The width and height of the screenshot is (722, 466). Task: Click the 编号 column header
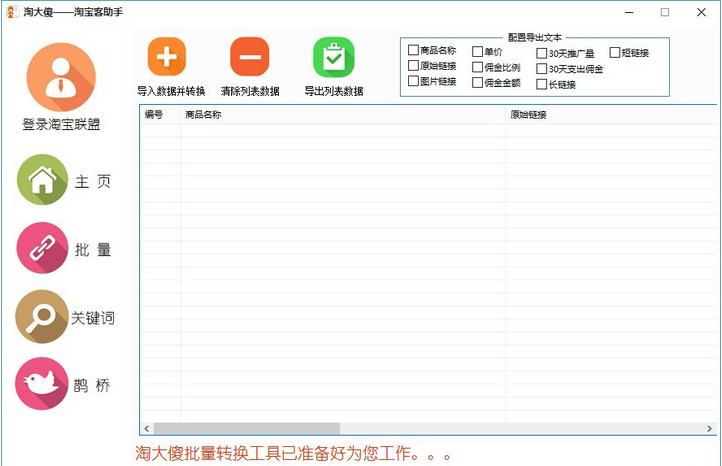click(x=160, y=115)
